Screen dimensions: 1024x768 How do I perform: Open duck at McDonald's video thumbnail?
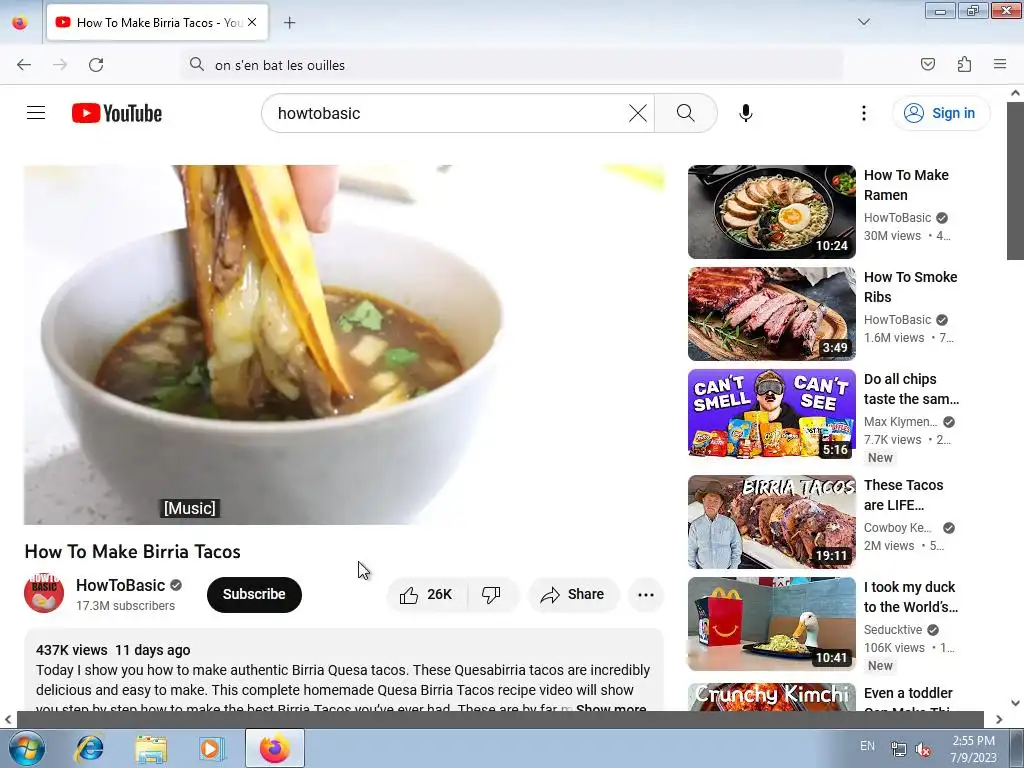coord(771,624)
